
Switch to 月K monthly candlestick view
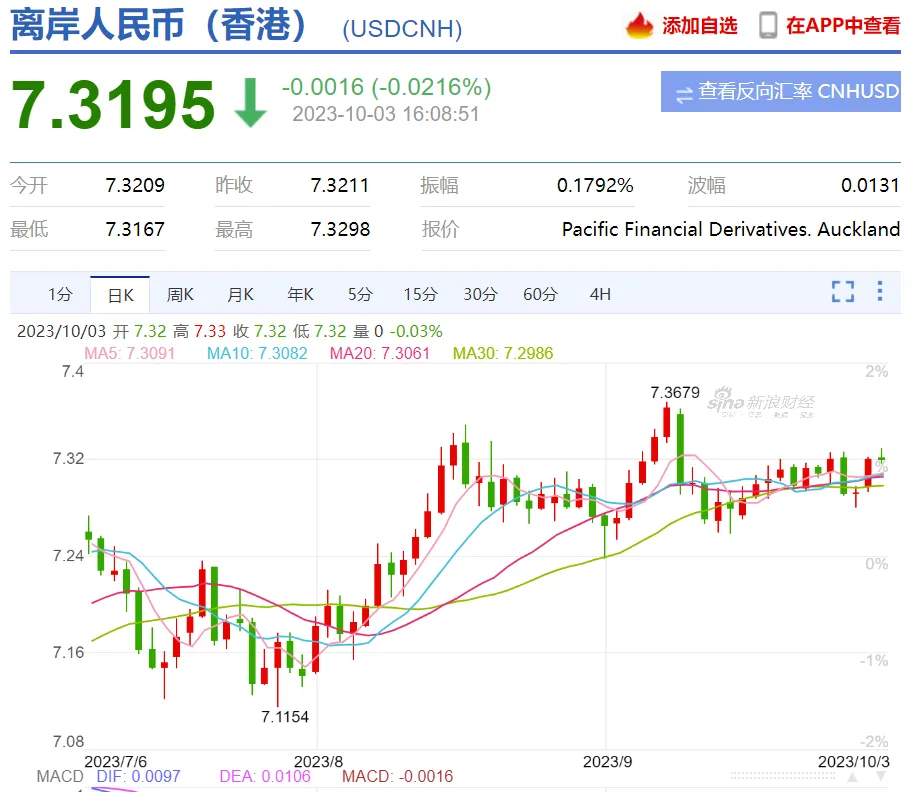click(240, 294)
